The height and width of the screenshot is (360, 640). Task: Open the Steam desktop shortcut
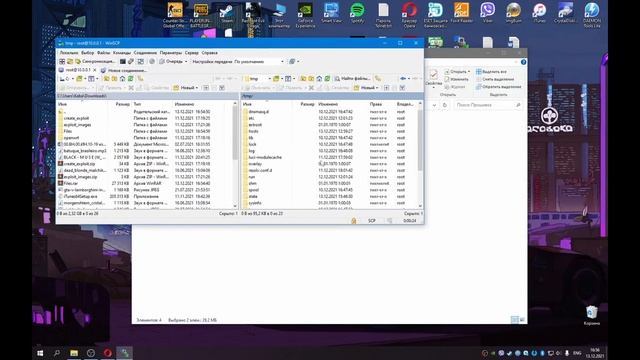[x=227, y=13]
